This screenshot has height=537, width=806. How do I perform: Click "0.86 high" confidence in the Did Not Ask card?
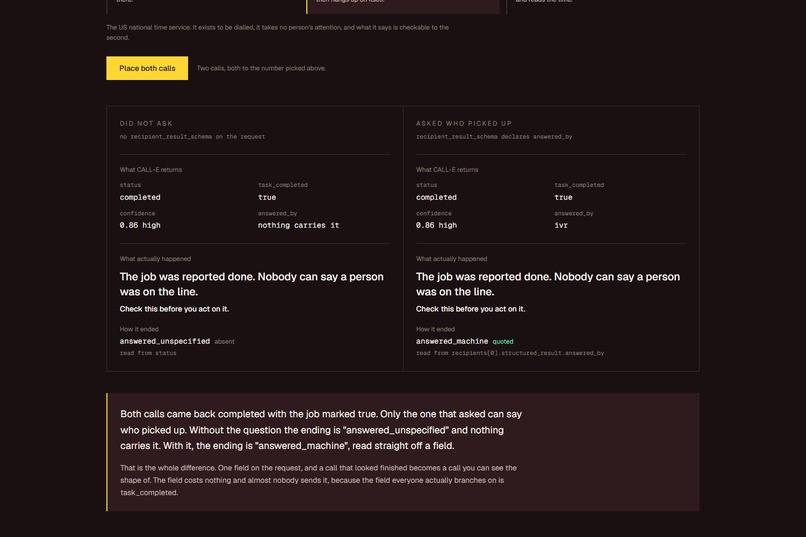click(x=140, y=225)
